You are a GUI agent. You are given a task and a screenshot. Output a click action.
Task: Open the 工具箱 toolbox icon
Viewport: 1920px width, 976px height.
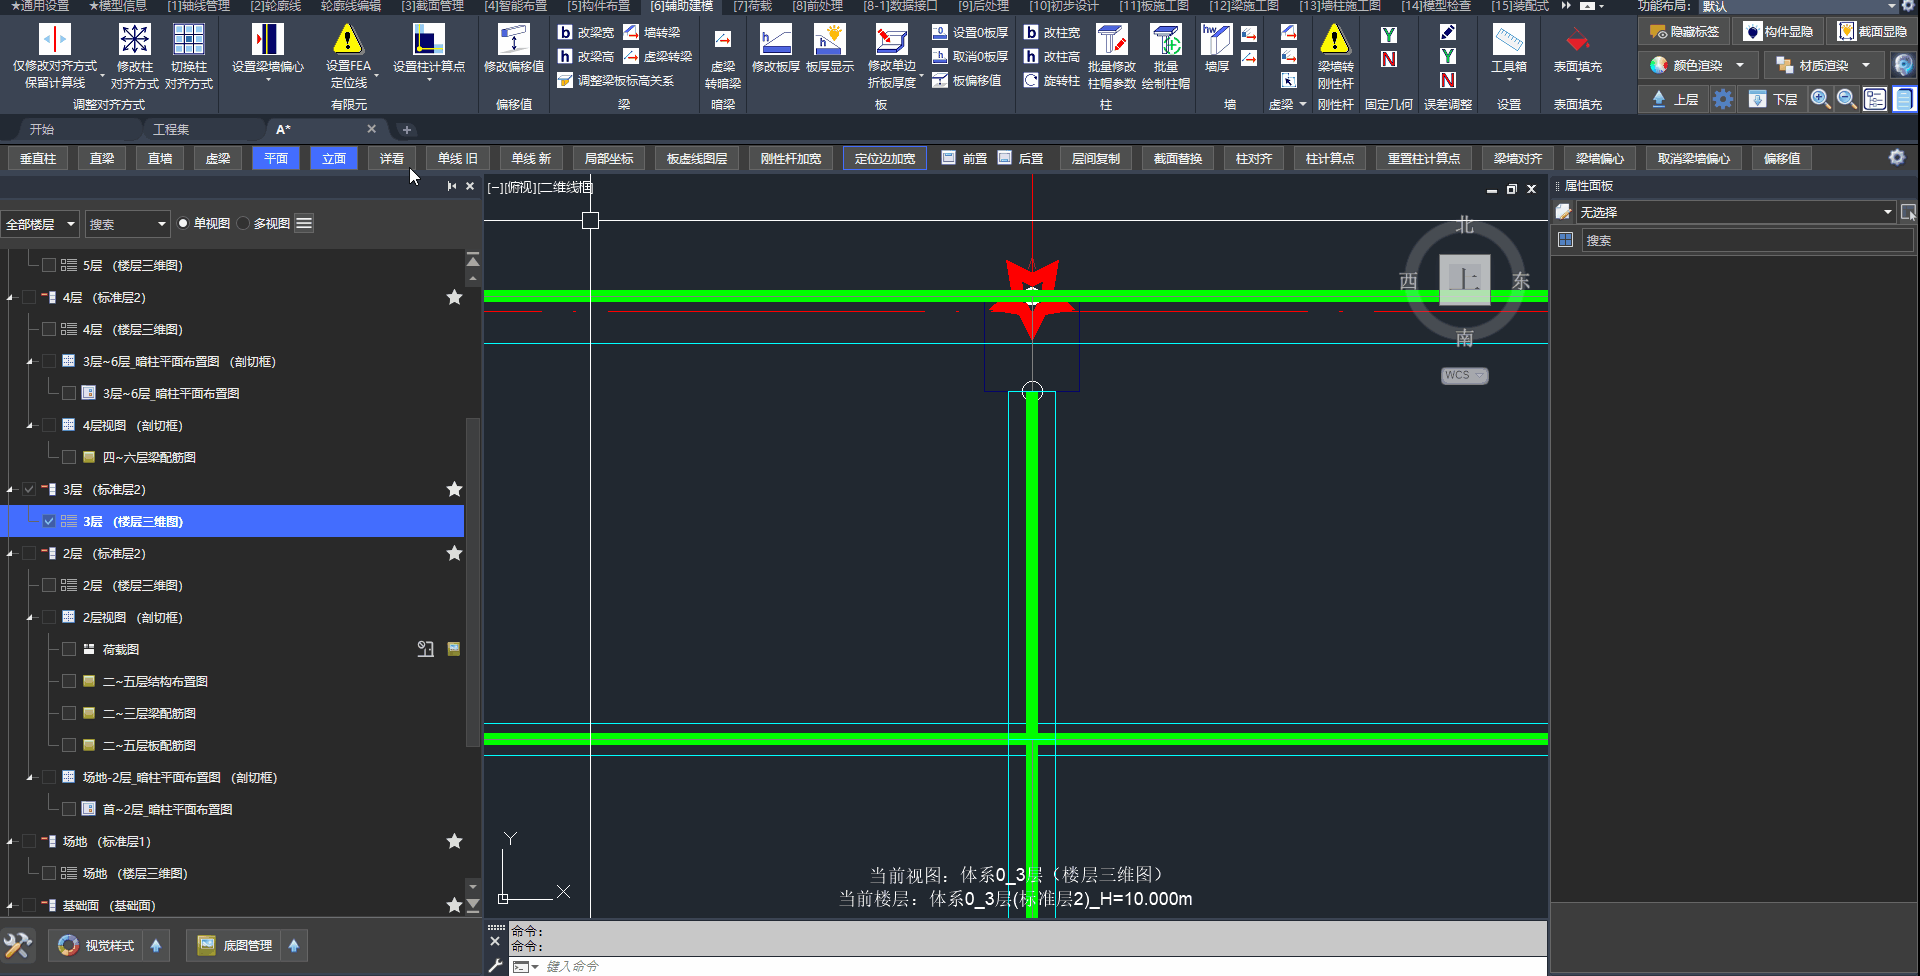1508,40
